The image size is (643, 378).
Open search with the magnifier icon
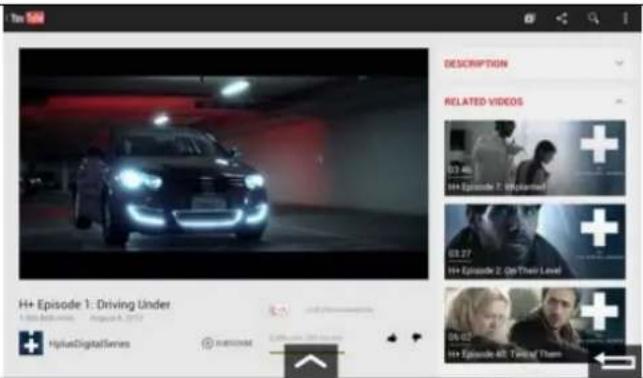593,18
